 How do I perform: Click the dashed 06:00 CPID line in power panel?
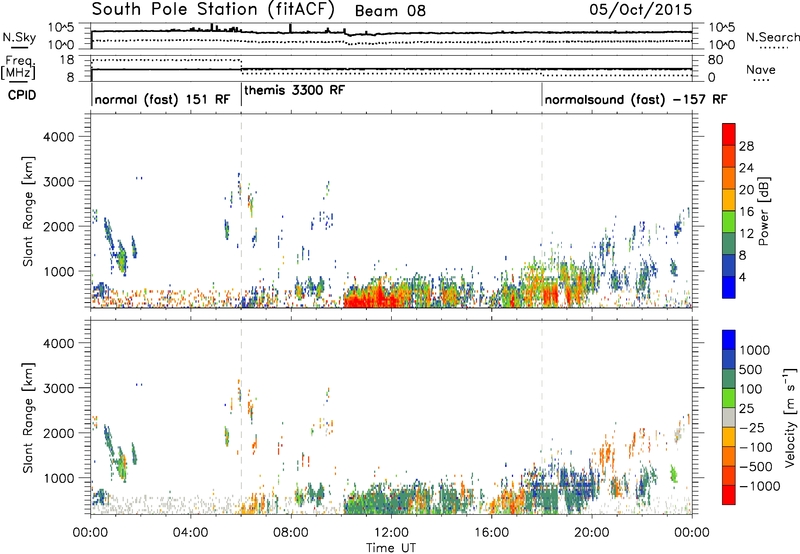(x=241, y=211)
